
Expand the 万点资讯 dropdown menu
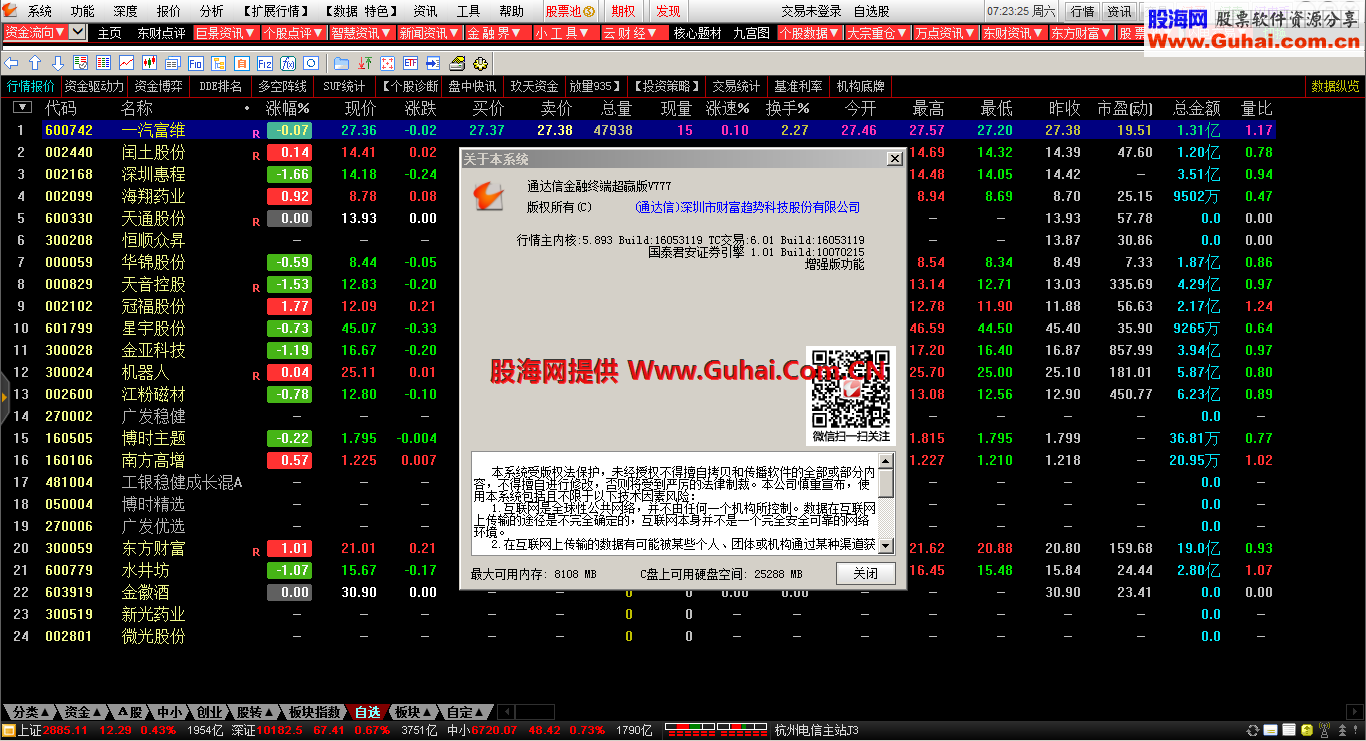[x=945, y=33]
